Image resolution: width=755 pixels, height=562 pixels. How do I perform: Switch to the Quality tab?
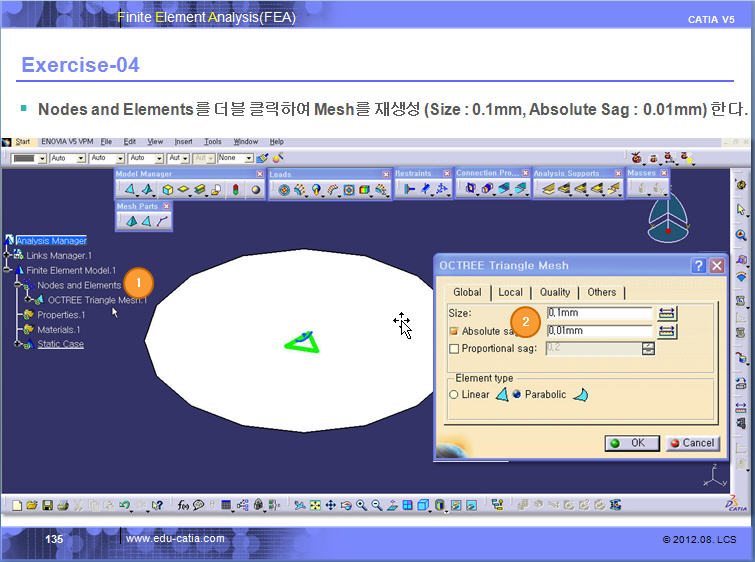554,292
